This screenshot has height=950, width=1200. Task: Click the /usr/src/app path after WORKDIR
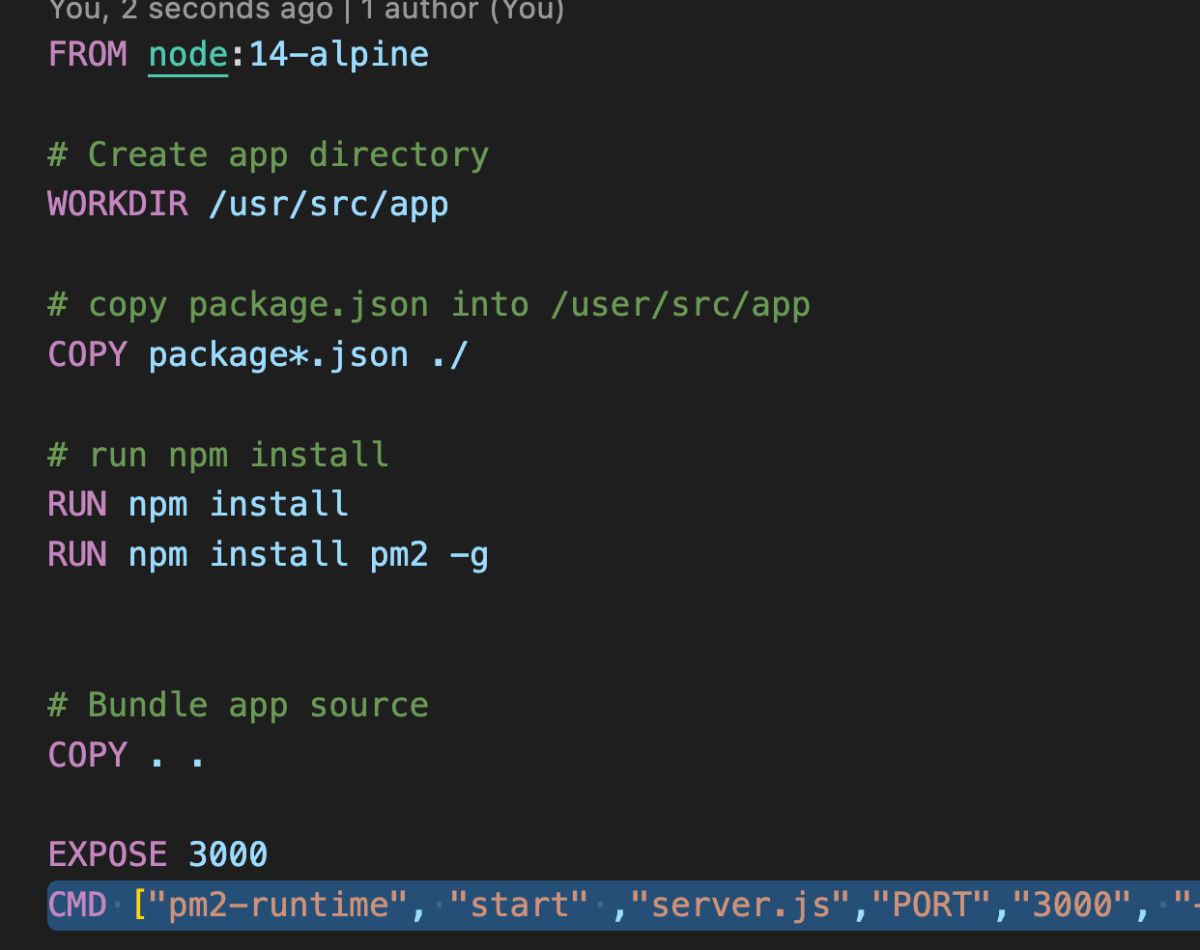(329, 205)
